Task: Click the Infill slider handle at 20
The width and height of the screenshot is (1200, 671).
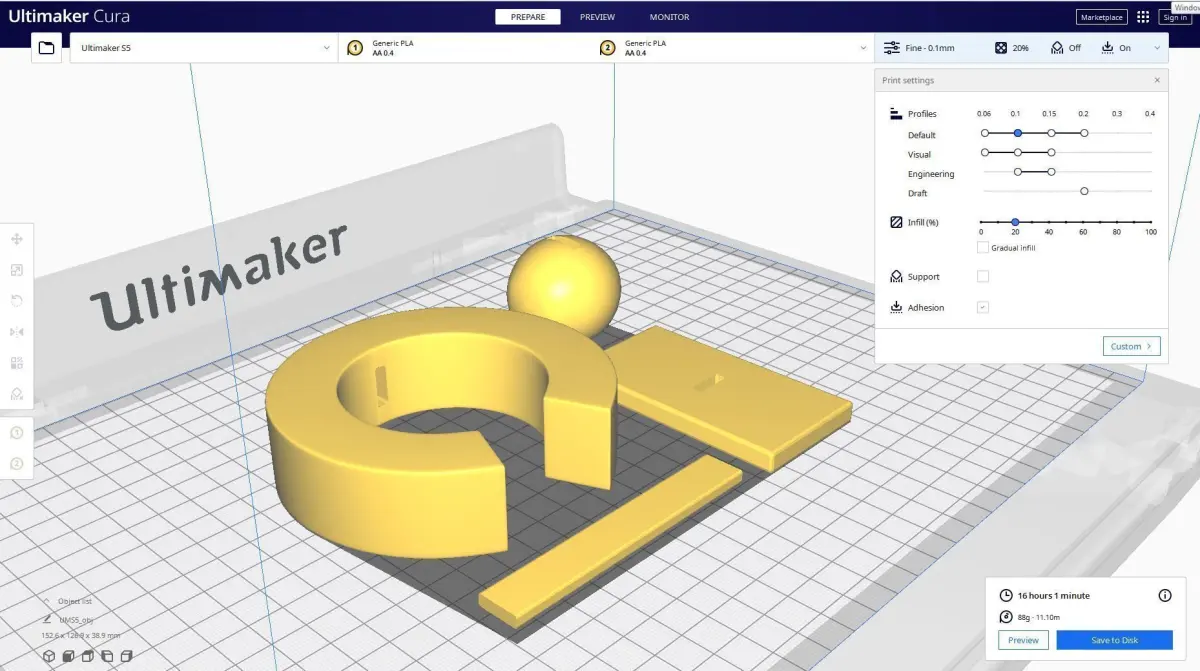Action: 1014,222
